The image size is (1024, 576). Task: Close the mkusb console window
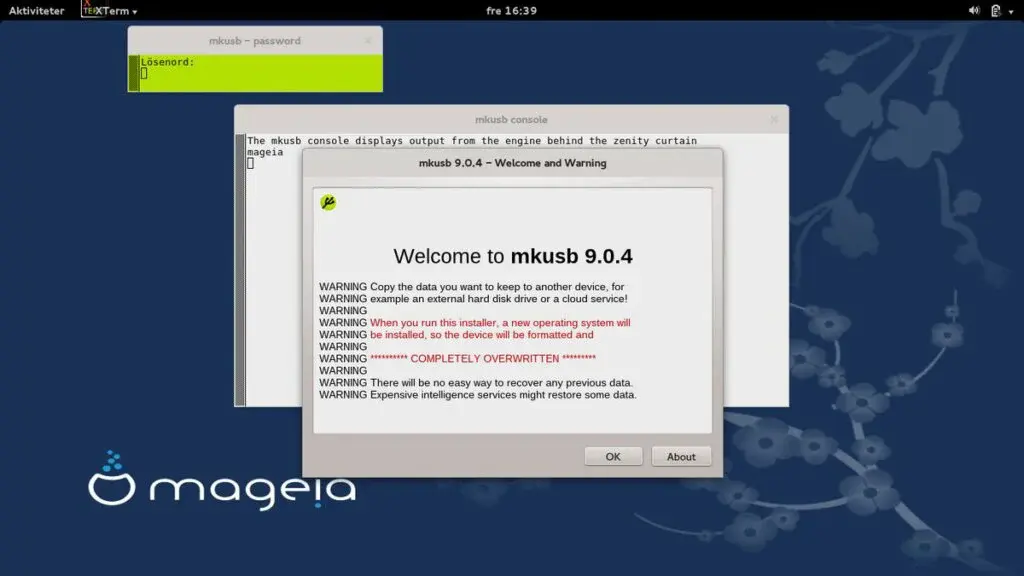(x=774, y=120)
